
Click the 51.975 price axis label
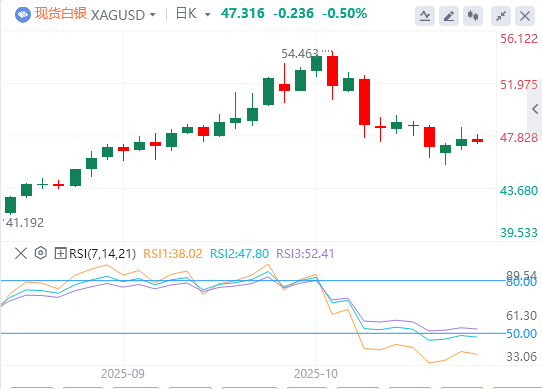point(519,85)
